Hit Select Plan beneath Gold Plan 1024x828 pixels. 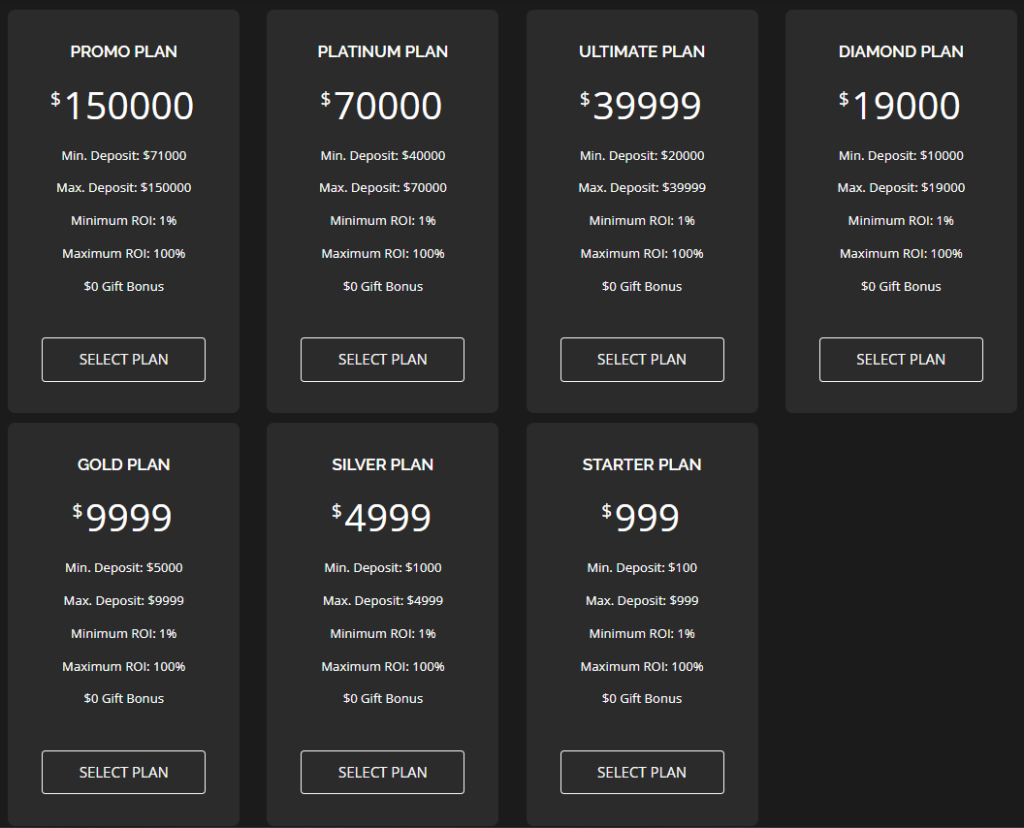coord(123,772)
